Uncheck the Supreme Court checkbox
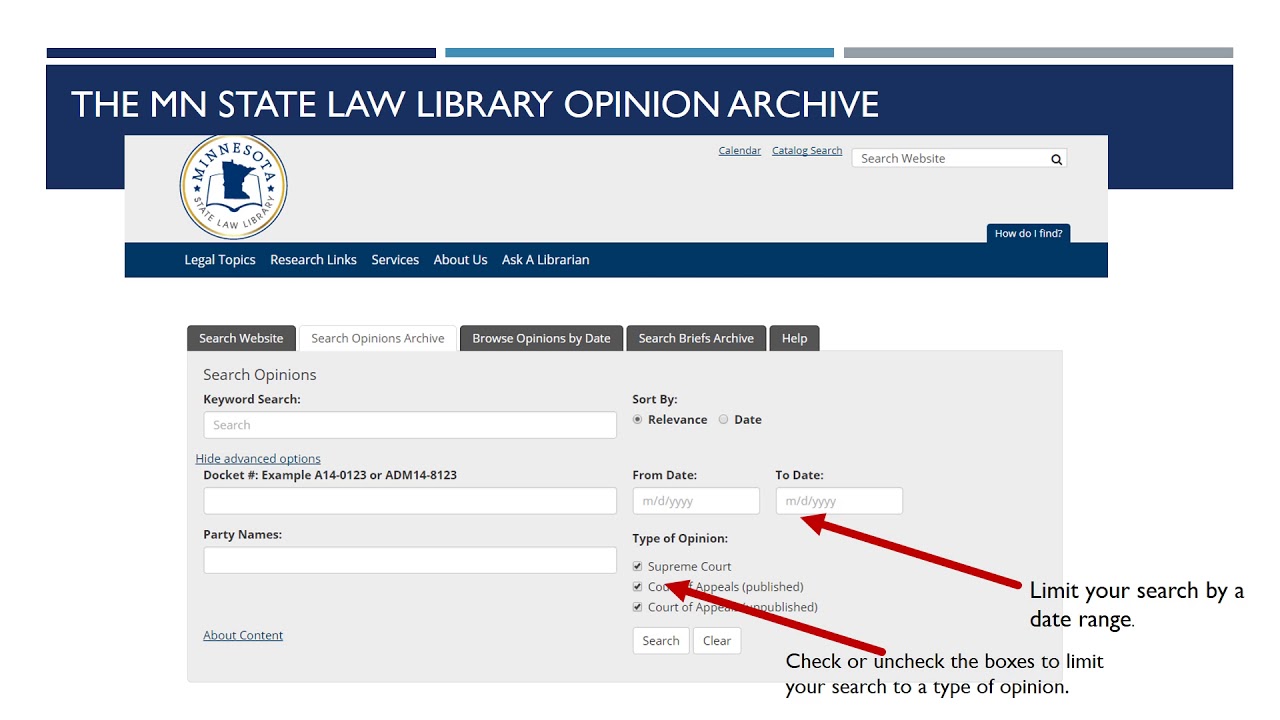 (x=638, y=566)
